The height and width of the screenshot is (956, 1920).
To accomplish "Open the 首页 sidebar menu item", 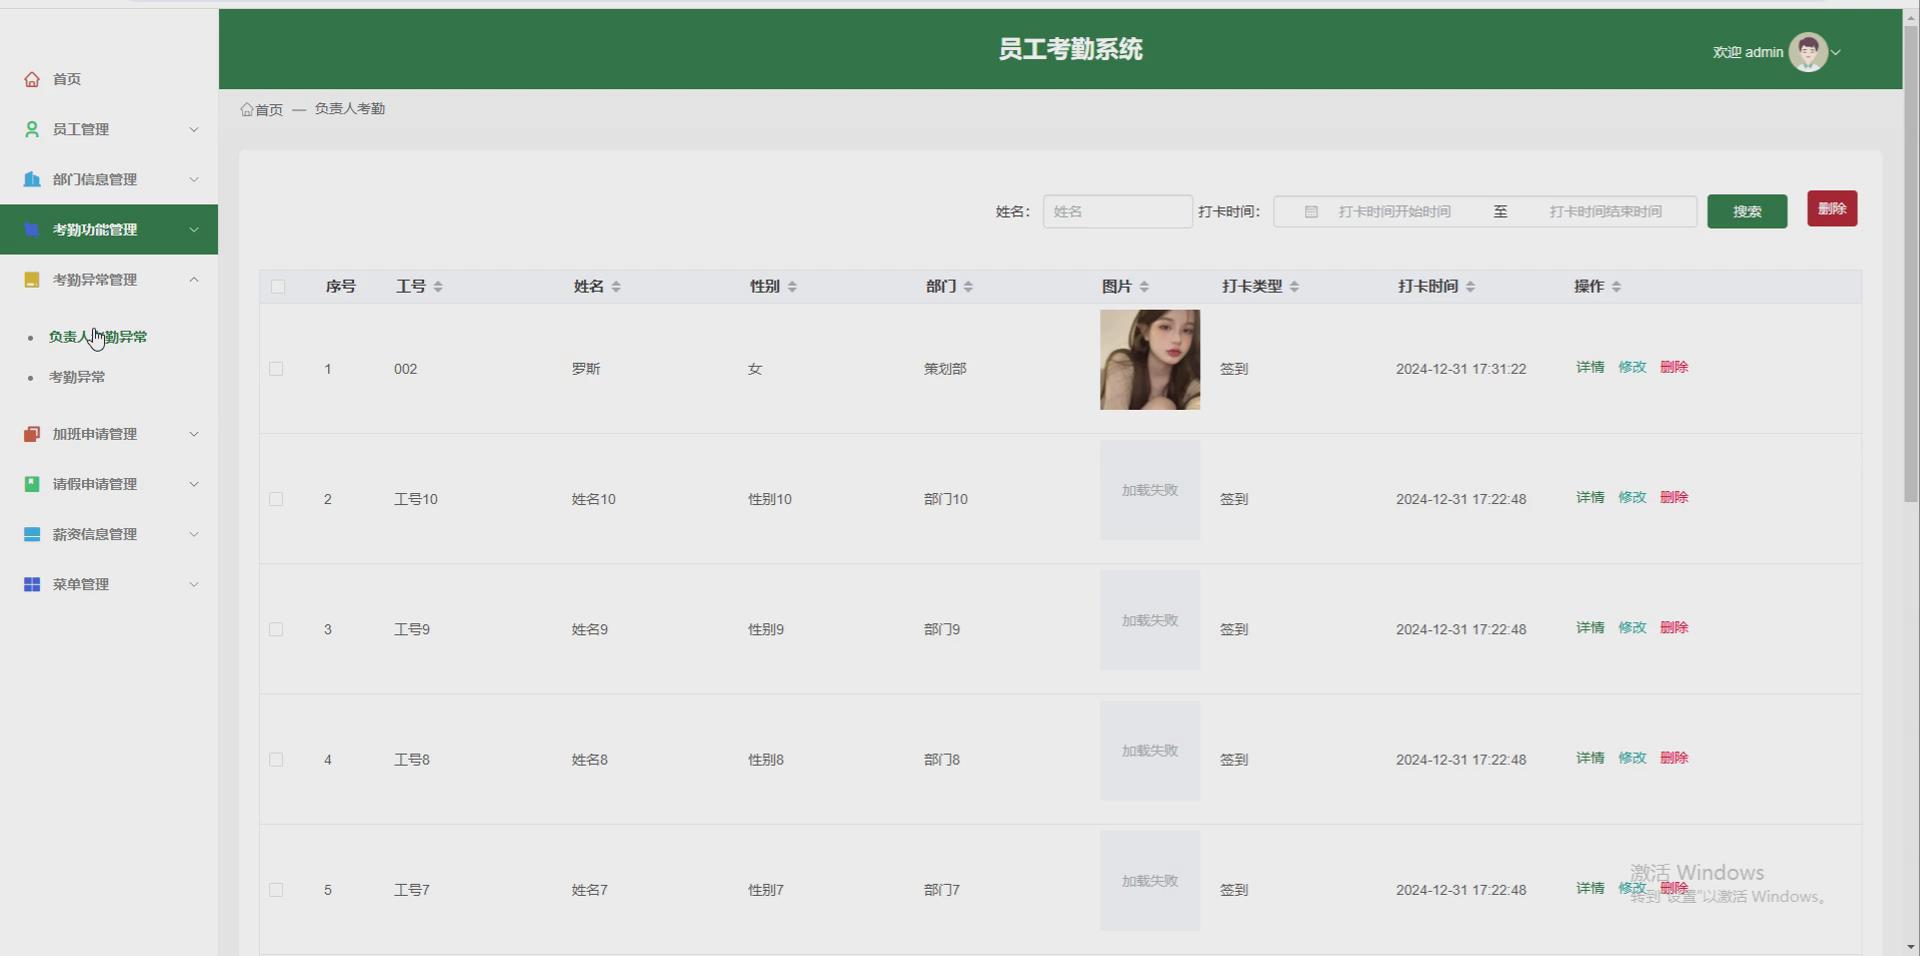I will point(109,79).
